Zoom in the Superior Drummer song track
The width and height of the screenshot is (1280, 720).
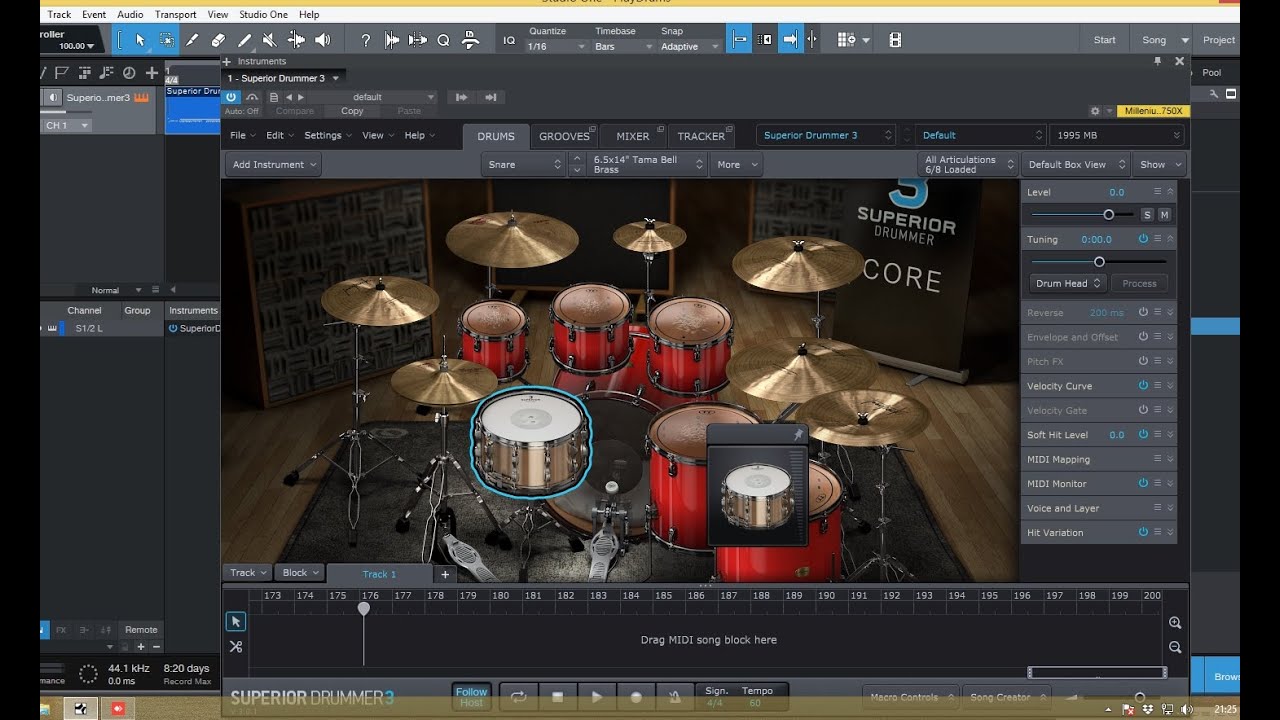[x=1175, y=623]
